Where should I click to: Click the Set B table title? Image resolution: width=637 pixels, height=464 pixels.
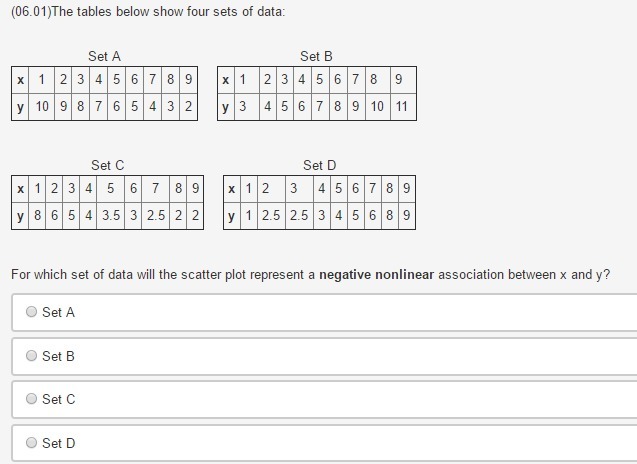[x=316, y=56]
